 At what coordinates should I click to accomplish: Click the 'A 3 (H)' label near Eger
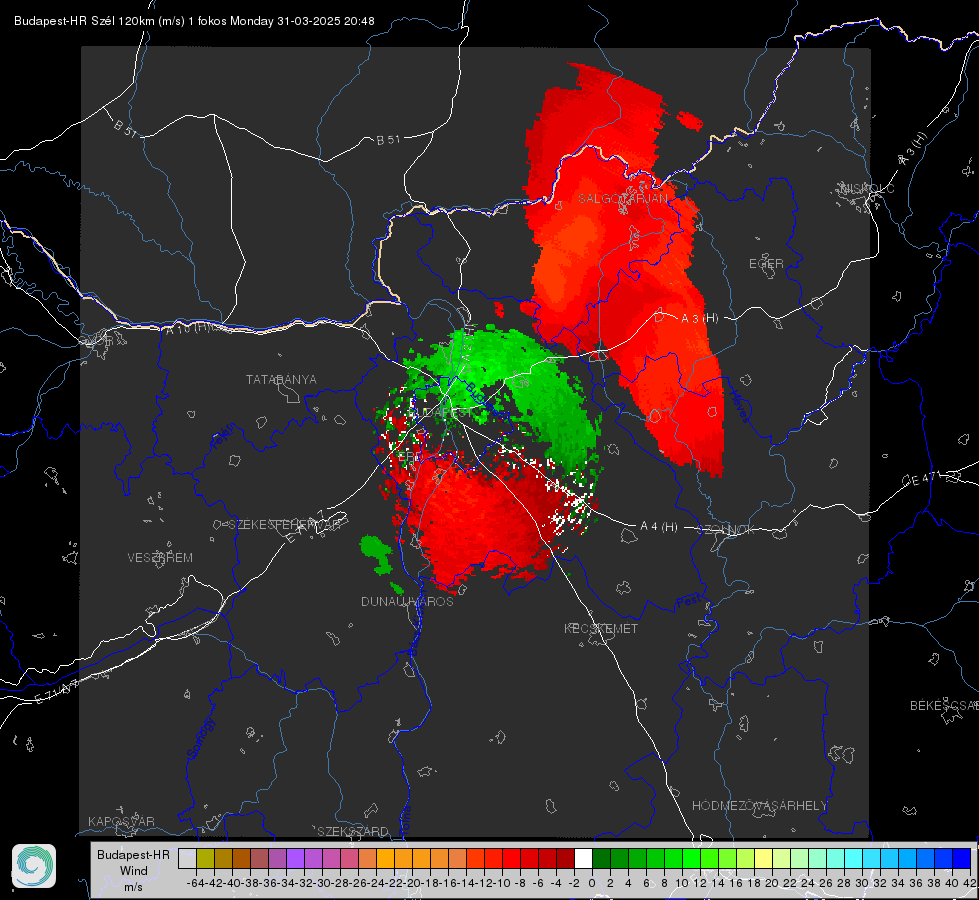(699, 319)
